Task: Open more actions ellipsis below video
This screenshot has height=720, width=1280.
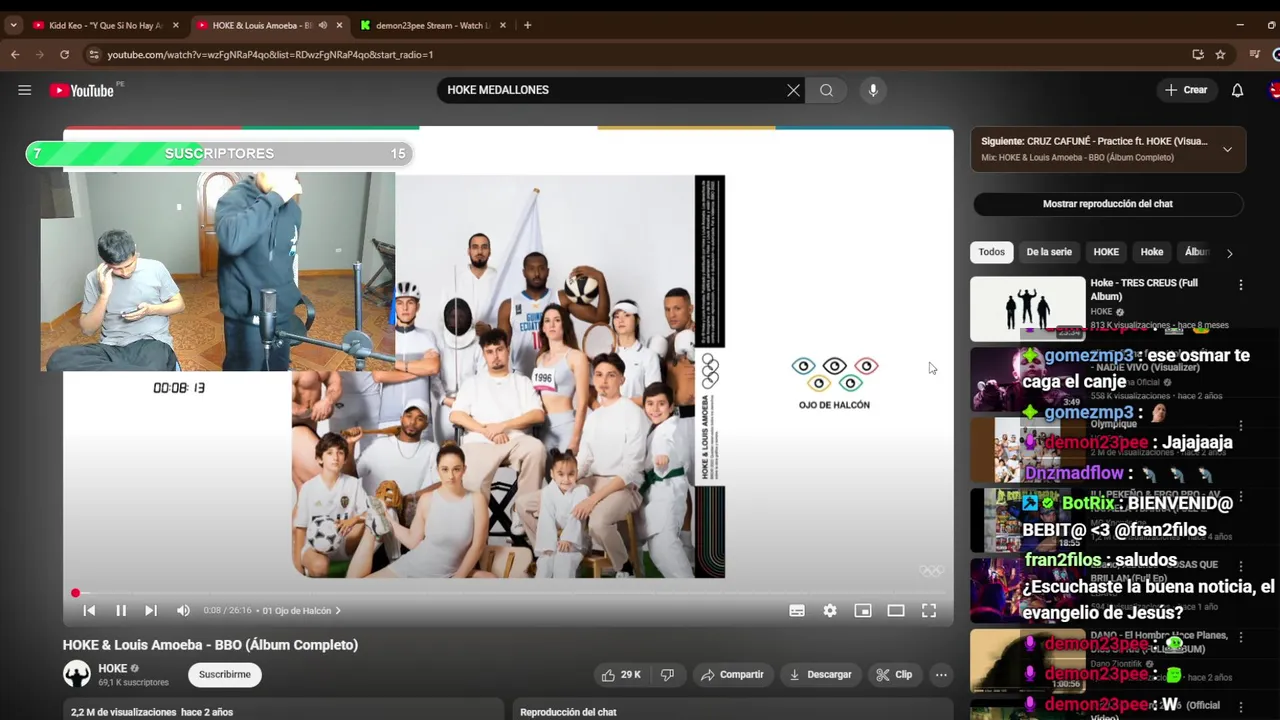Action: [x=941, y=675]
